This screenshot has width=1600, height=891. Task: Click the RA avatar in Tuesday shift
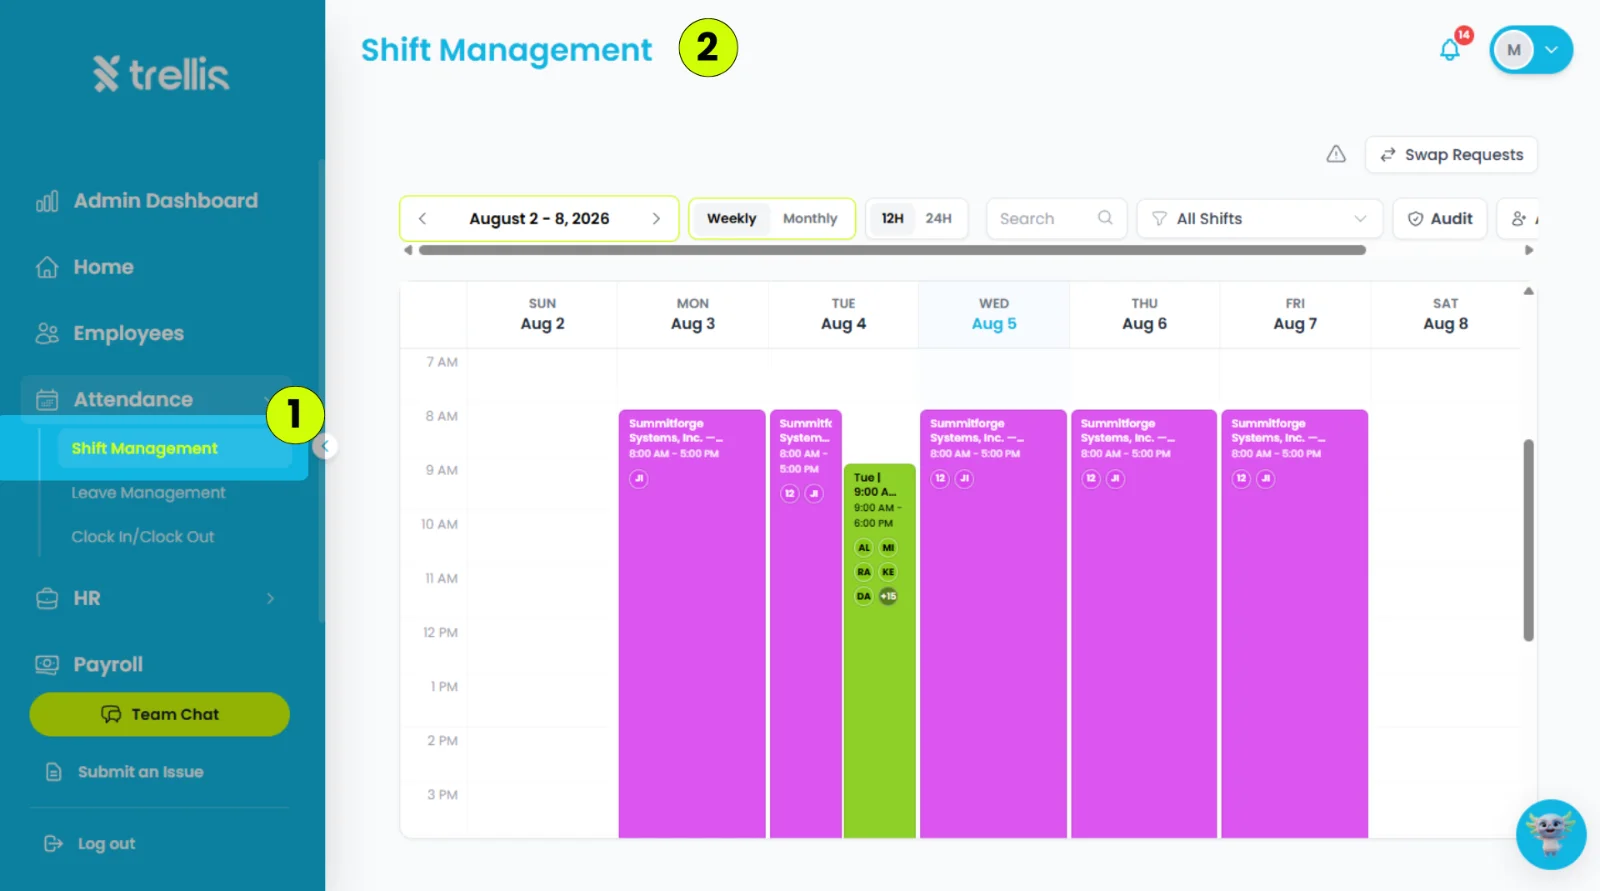pyautogui.click(x=864, y=572)
